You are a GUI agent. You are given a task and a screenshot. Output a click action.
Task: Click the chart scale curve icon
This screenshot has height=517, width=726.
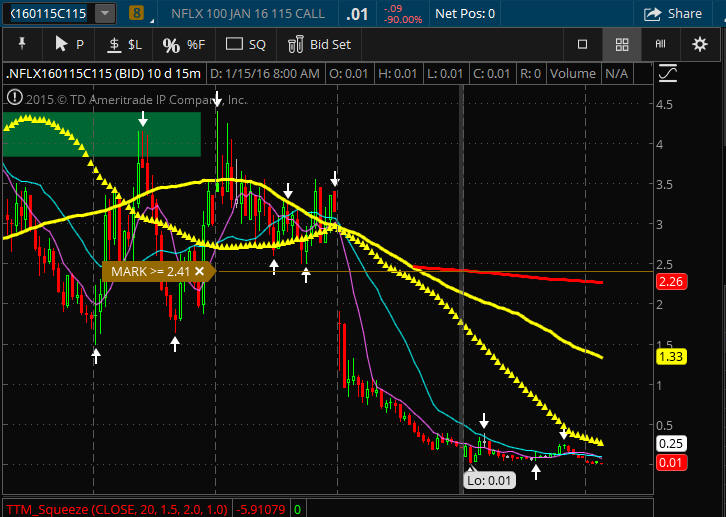click(x=668, y=74)
